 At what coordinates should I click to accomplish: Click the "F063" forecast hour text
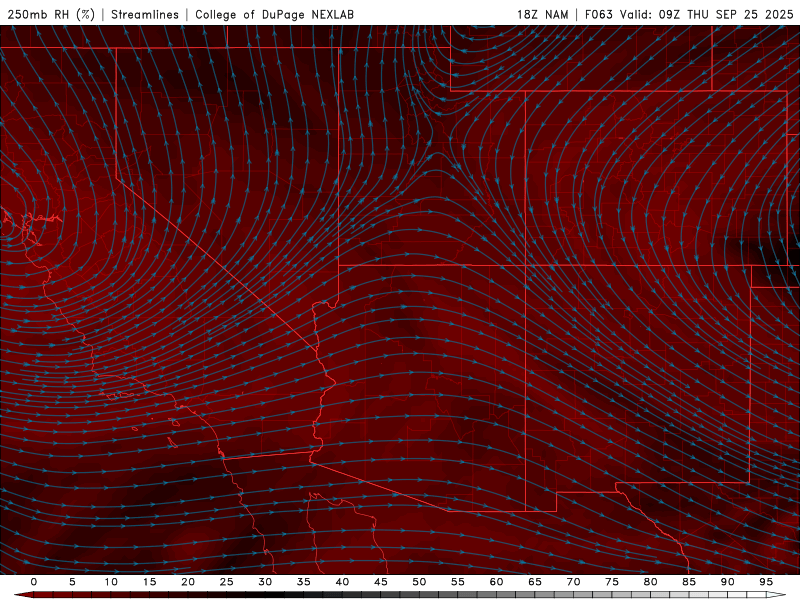(x=598, y=15)
